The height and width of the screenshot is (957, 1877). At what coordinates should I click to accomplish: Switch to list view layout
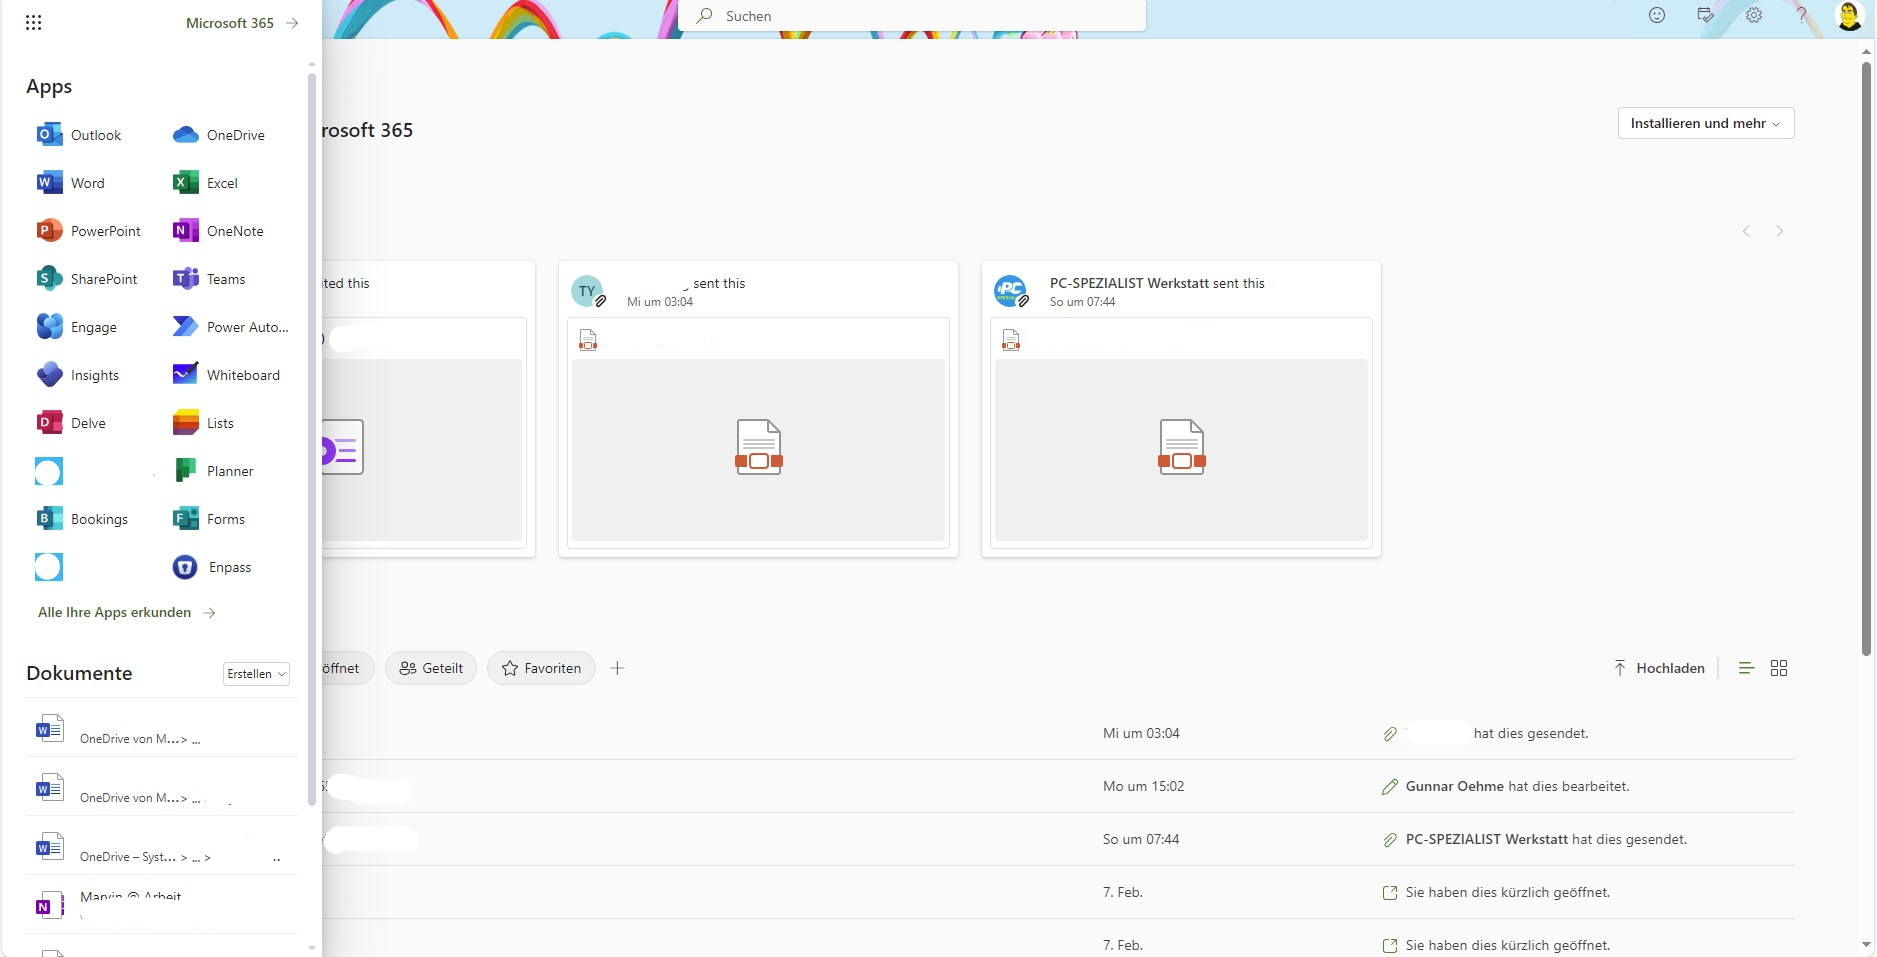(1746, 668)
